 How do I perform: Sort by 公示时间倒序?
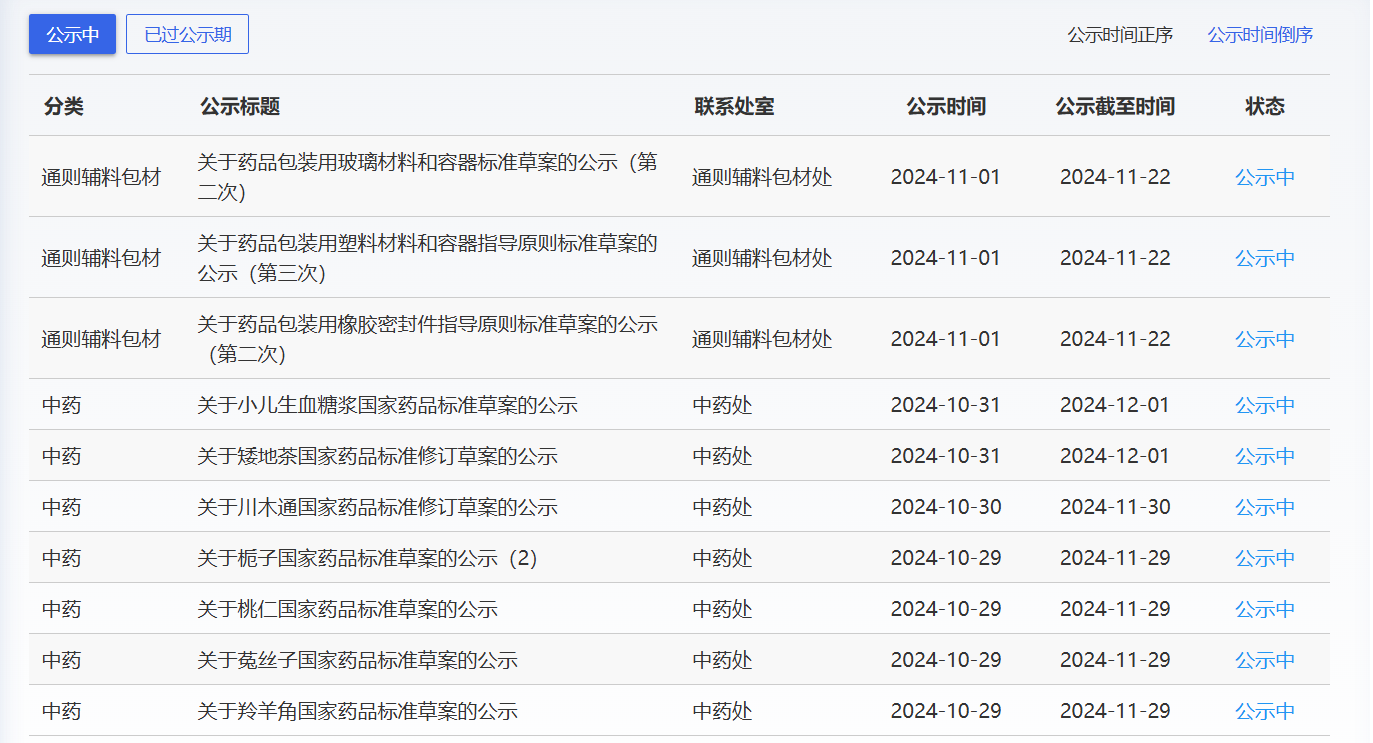pos(1259,35)
